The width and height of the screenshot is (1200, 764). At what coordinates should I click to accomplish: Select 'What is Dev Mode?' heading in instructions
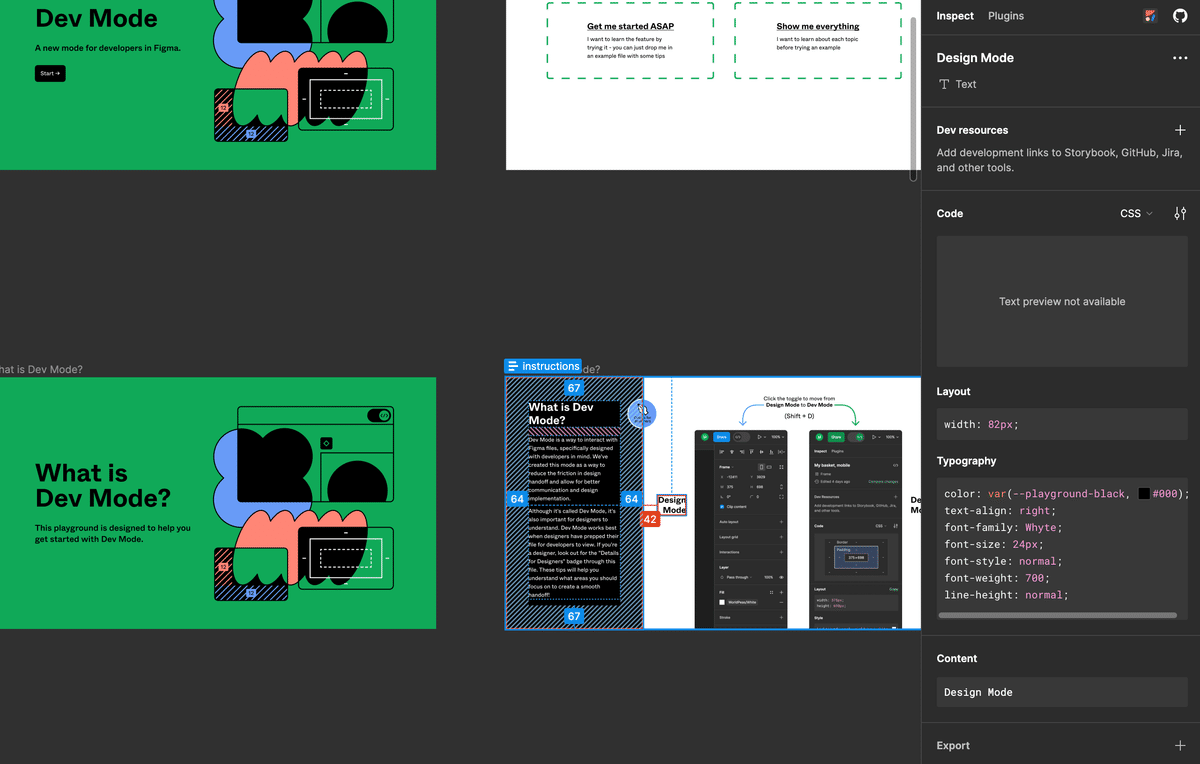pos(573,414)
